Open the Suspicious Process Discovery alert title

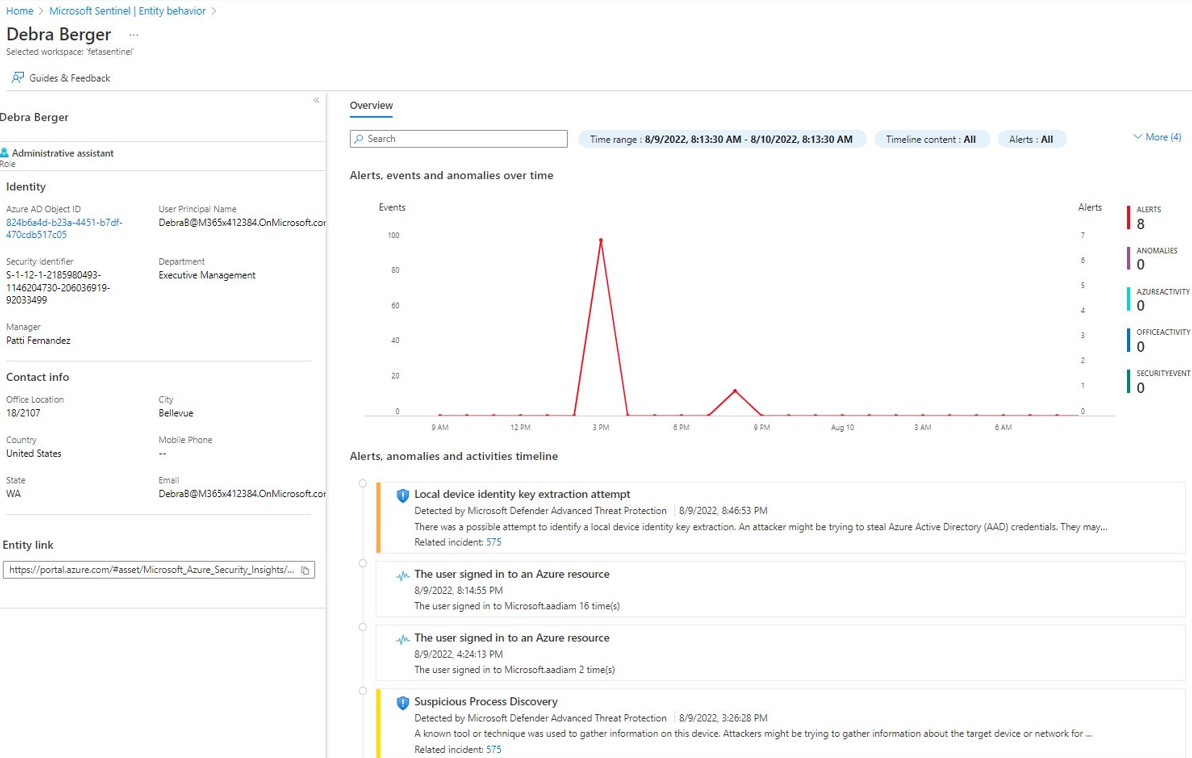pyautogui.click(x=486, y=702)
